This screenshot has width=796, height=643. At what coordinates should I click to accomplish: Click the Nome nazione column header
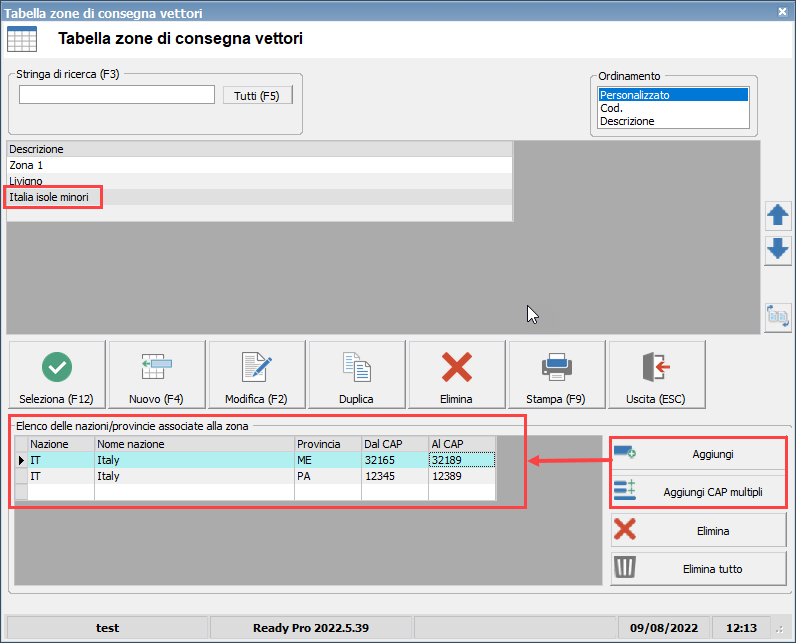[x=194, y=444]
